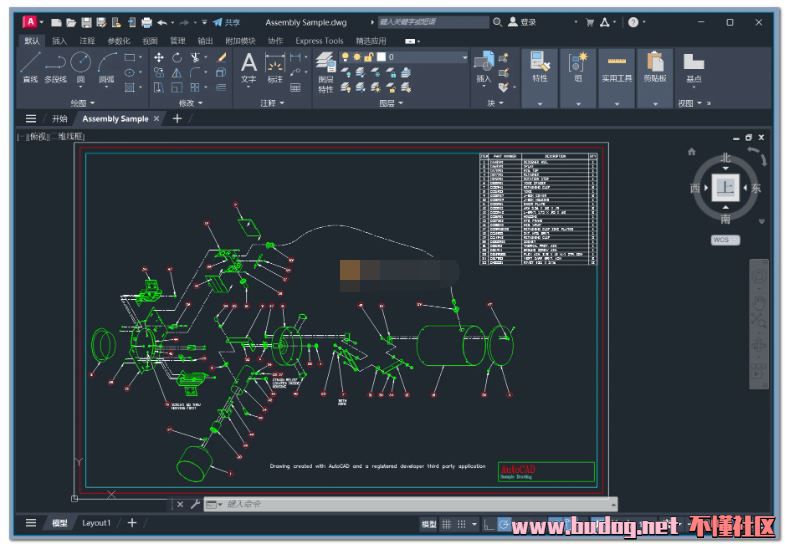Add a new drawing tab with plus

click(x=177, y=119)
